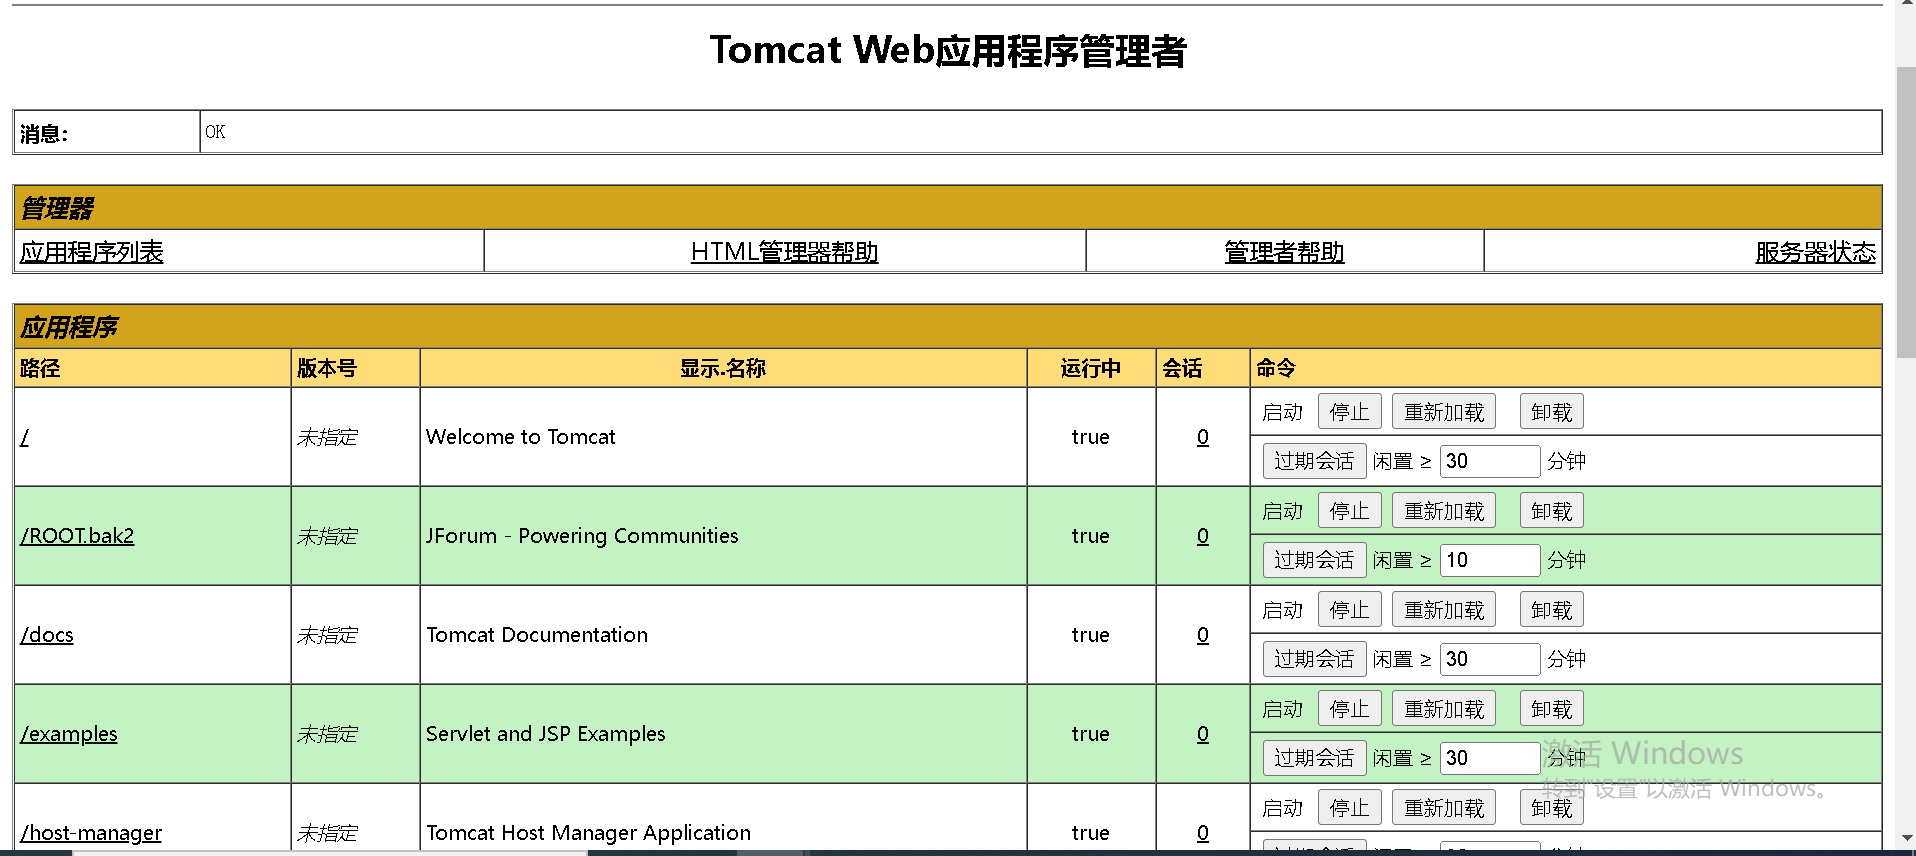The image size is (1916, 856).
Task: Click 'Tomcat Host Manager Application' text
Action: [x=589, y=833]
